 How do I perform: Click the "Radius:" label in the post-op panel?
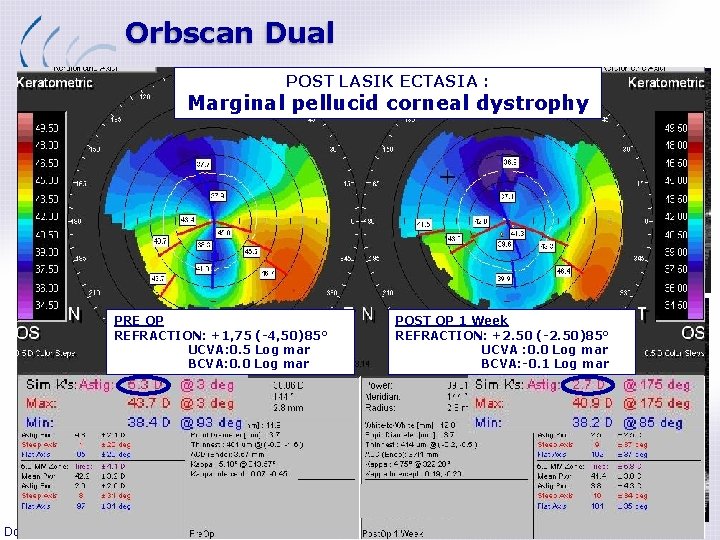click(380, 407)
